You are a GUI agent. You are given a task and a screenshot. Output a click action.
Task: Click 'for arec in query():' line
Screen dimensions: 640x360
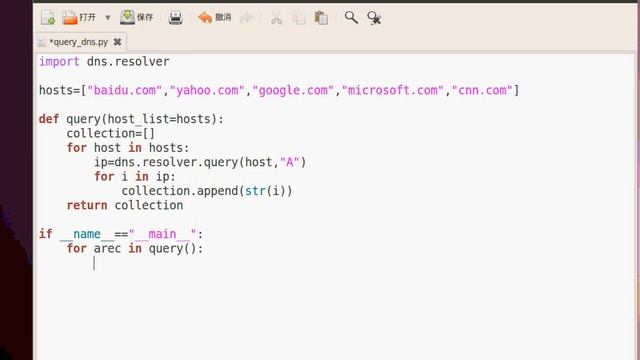pyautogui.click(x=135, y=249)
